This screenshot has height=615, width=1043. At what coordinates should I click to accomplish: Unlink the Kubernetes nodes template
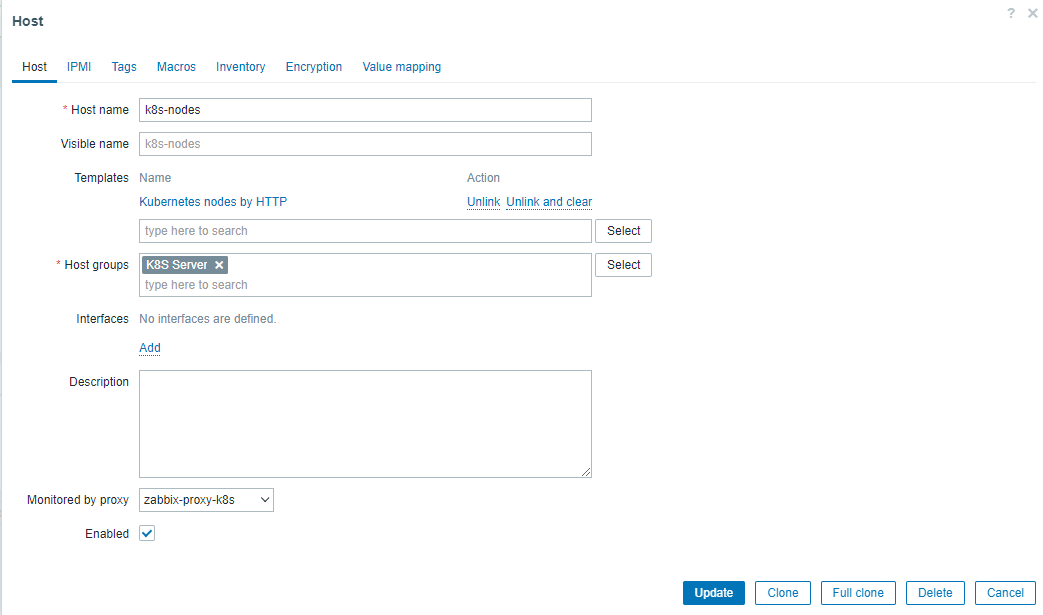point(484,201)
